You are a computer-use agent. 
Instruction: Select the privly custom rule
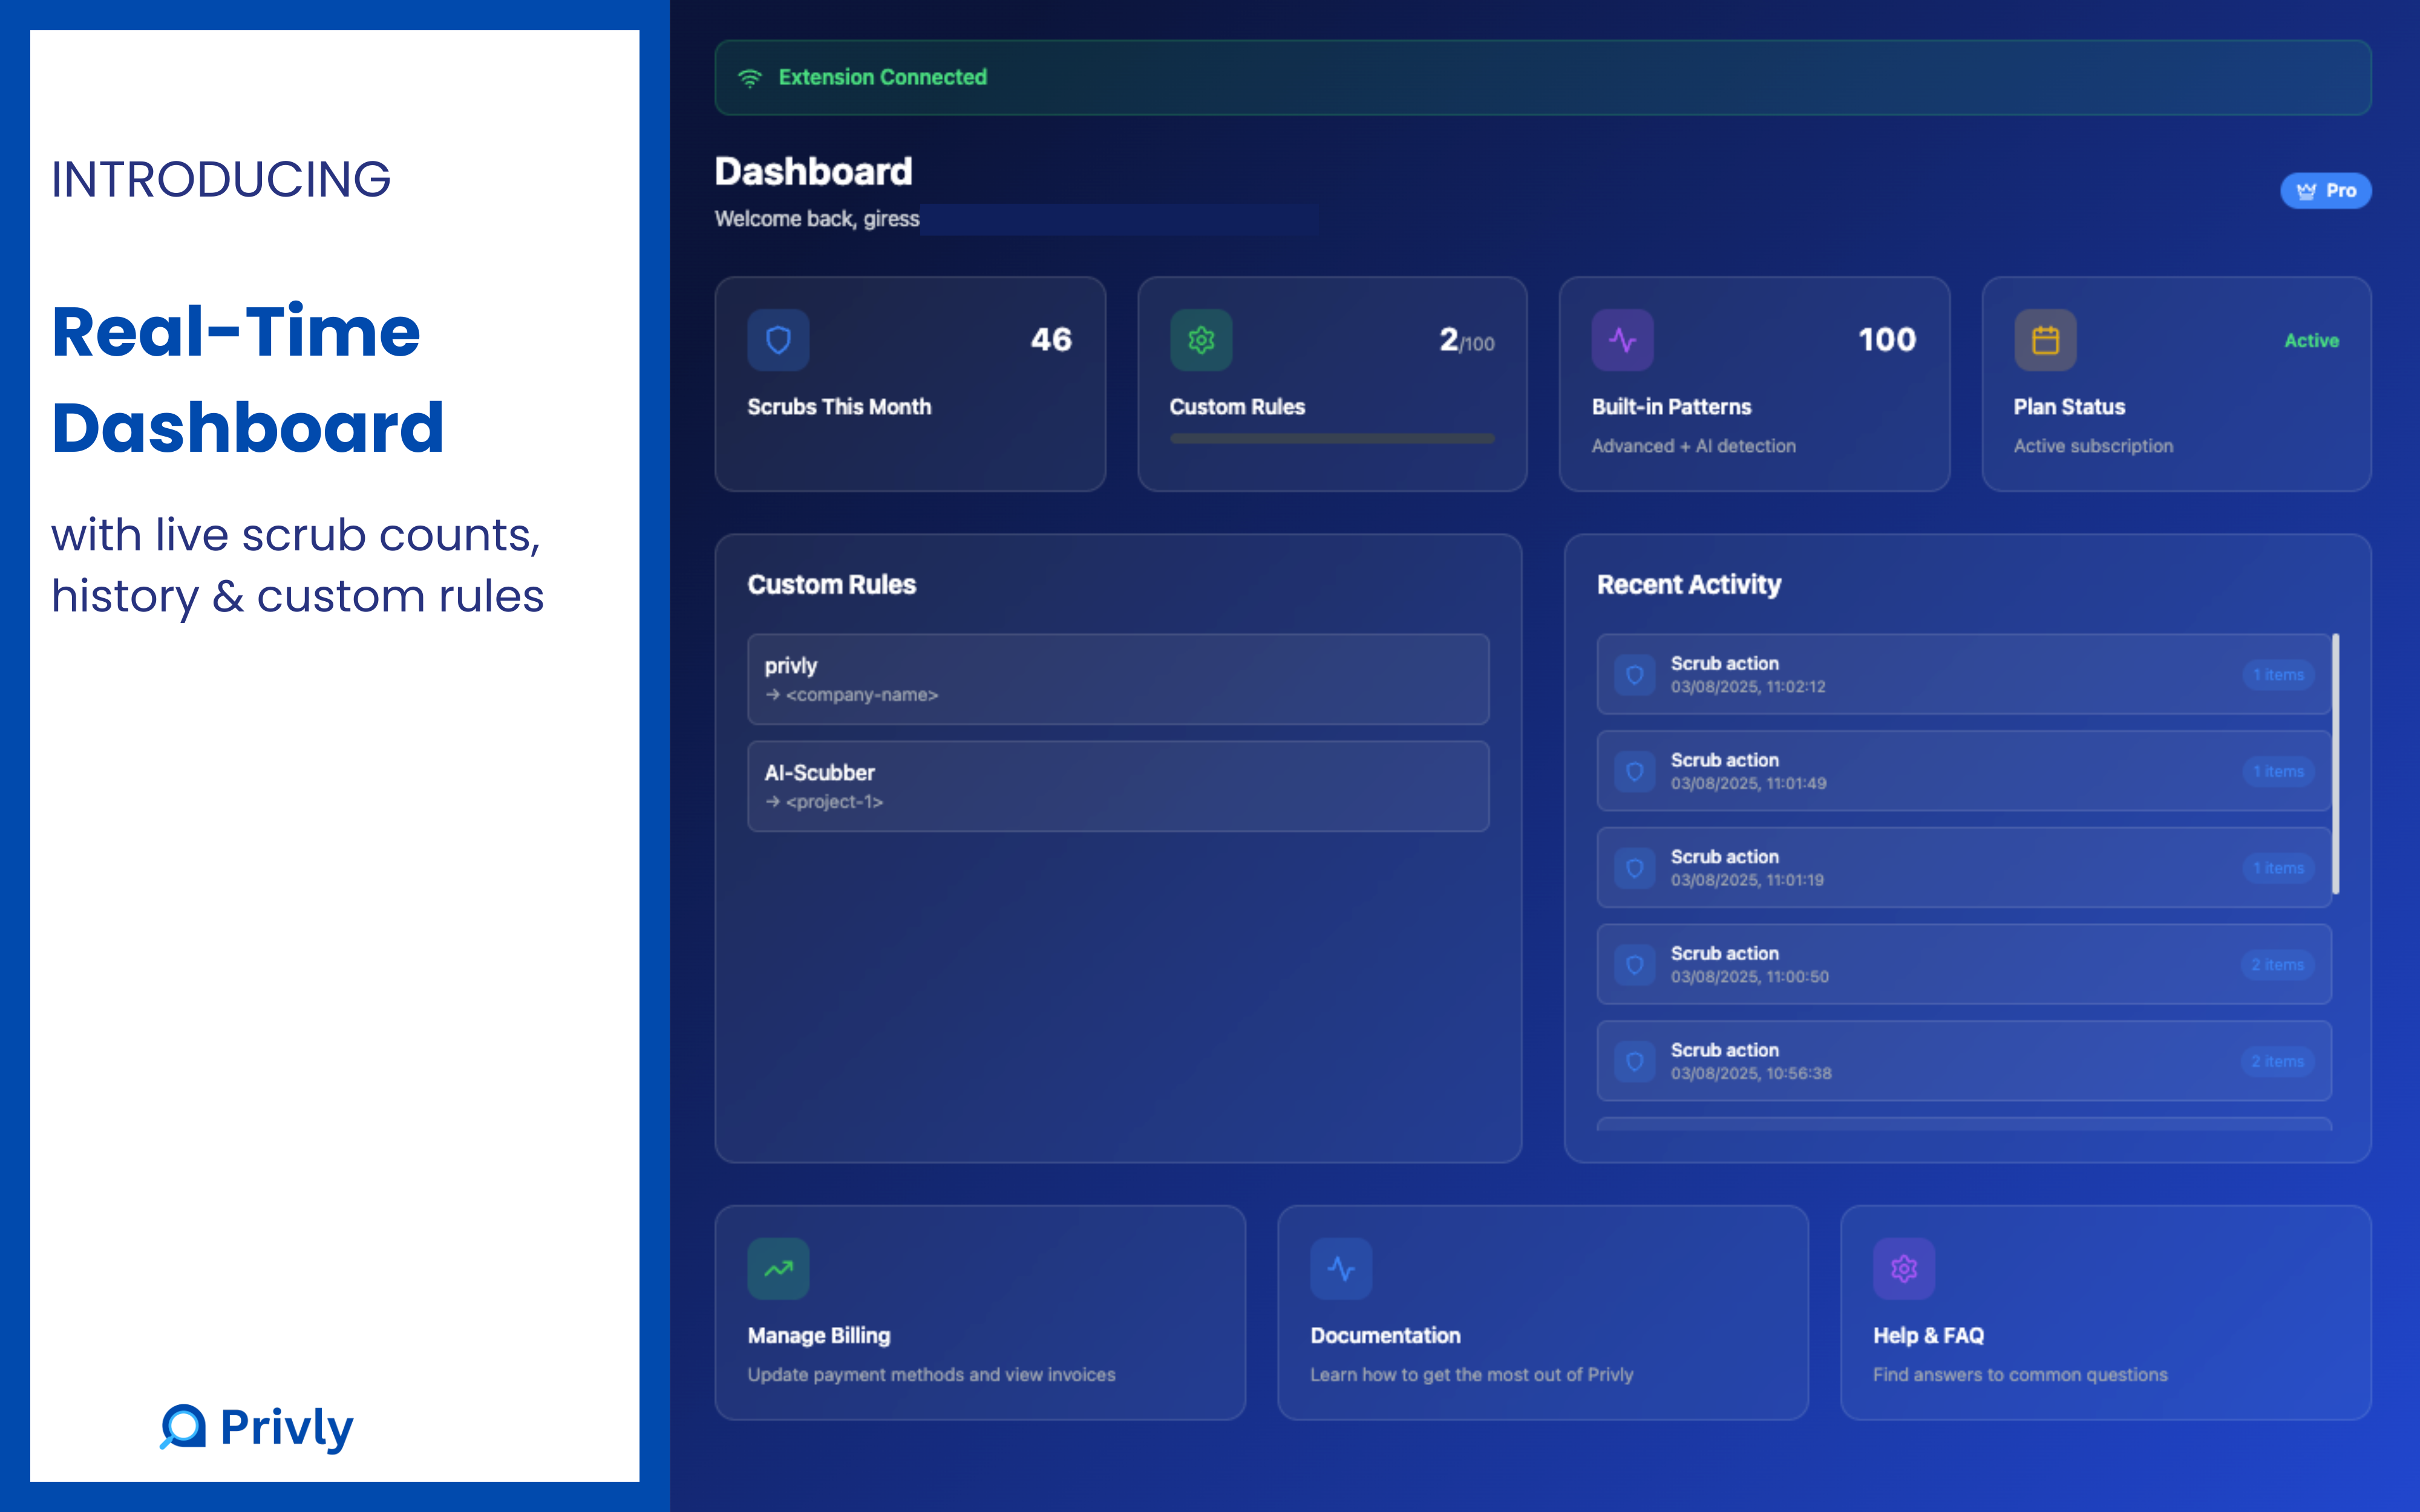(1118, 679)
